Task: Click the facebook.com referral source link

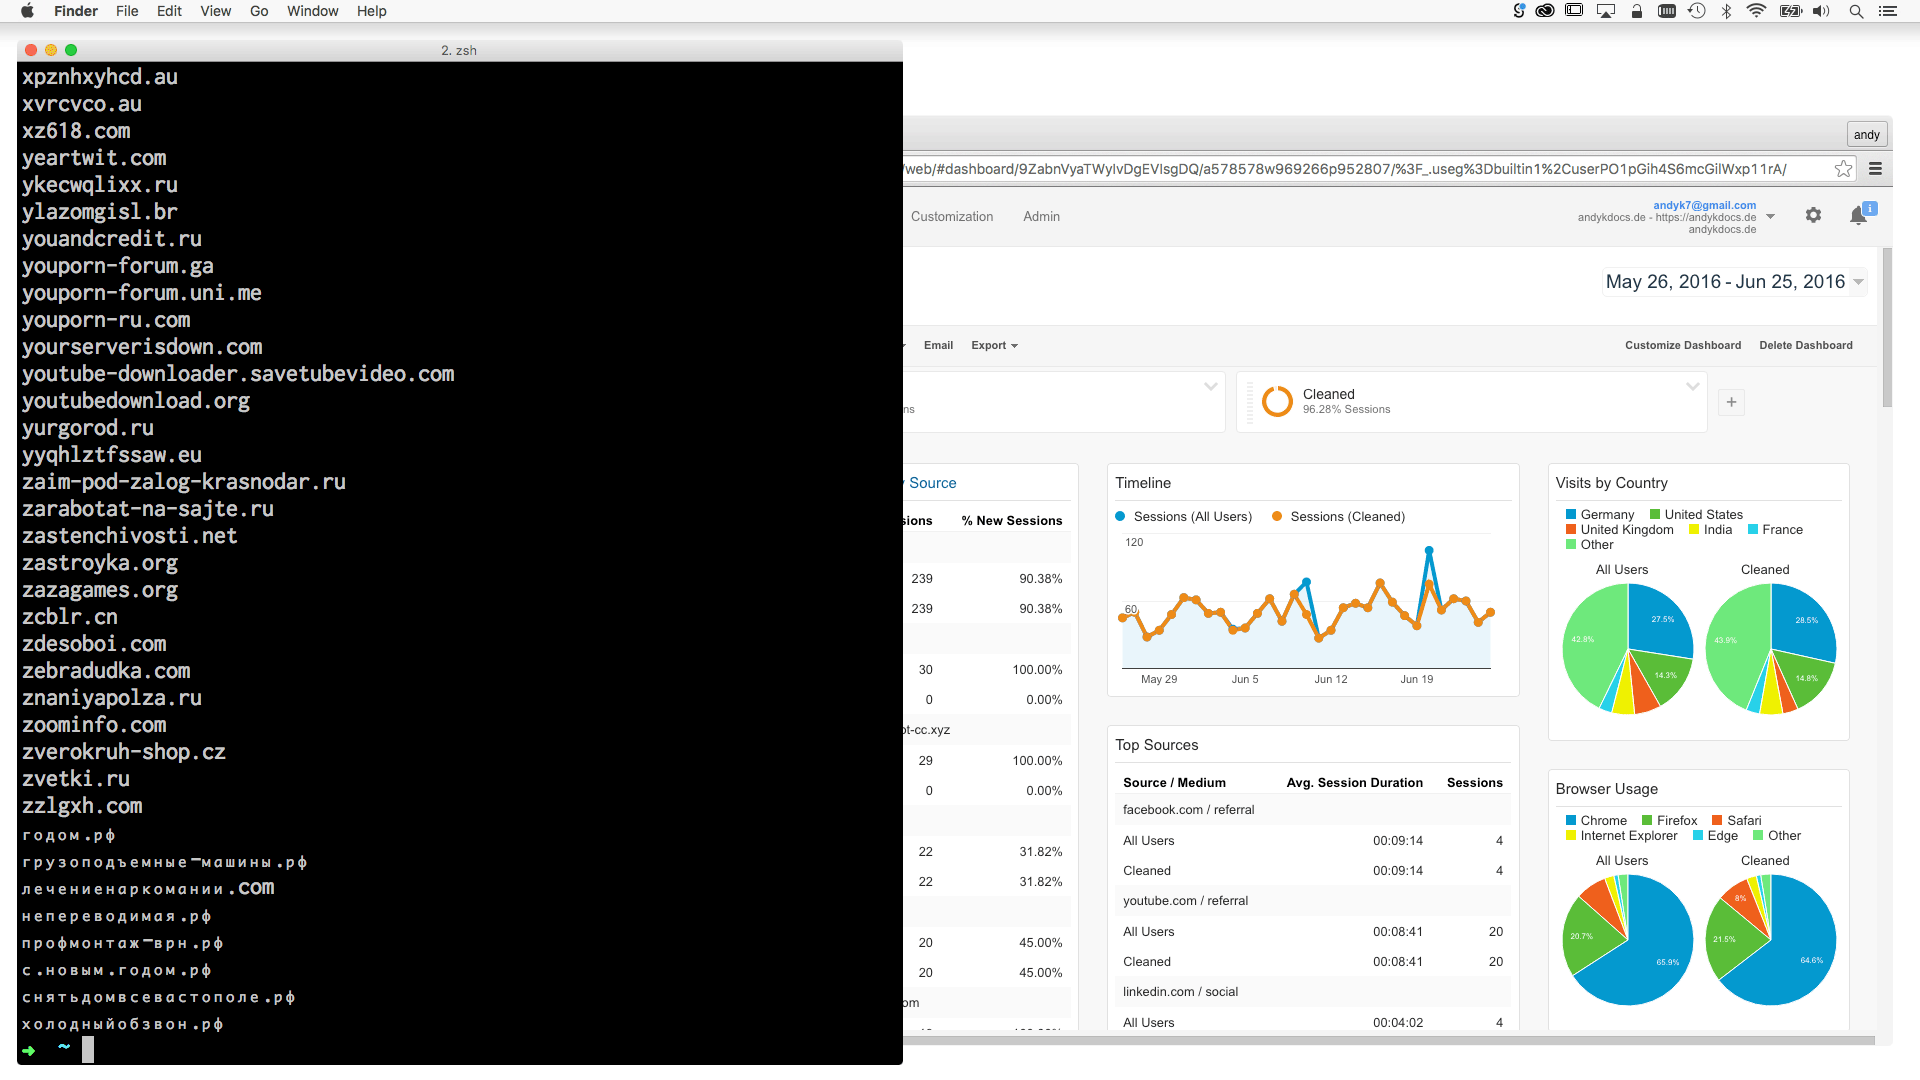Action: [x=1187, y=808]
